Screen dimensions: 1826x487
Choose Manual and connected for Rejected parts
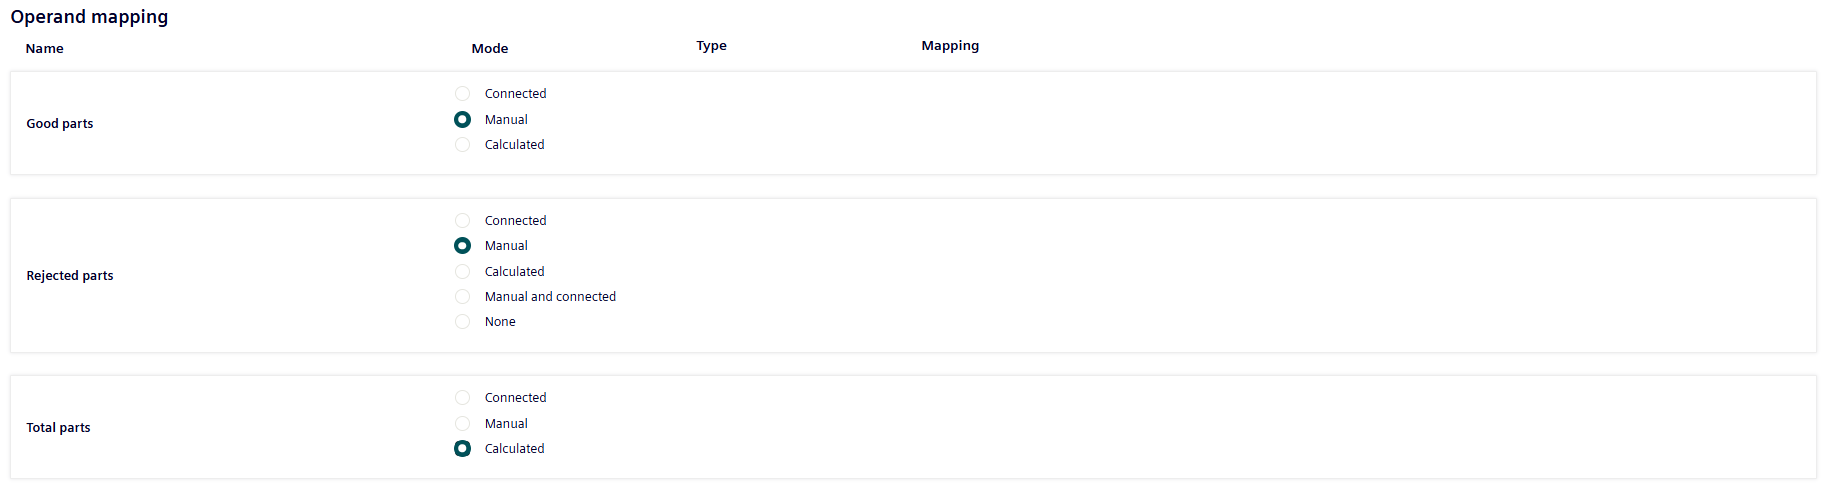(462, 297)
